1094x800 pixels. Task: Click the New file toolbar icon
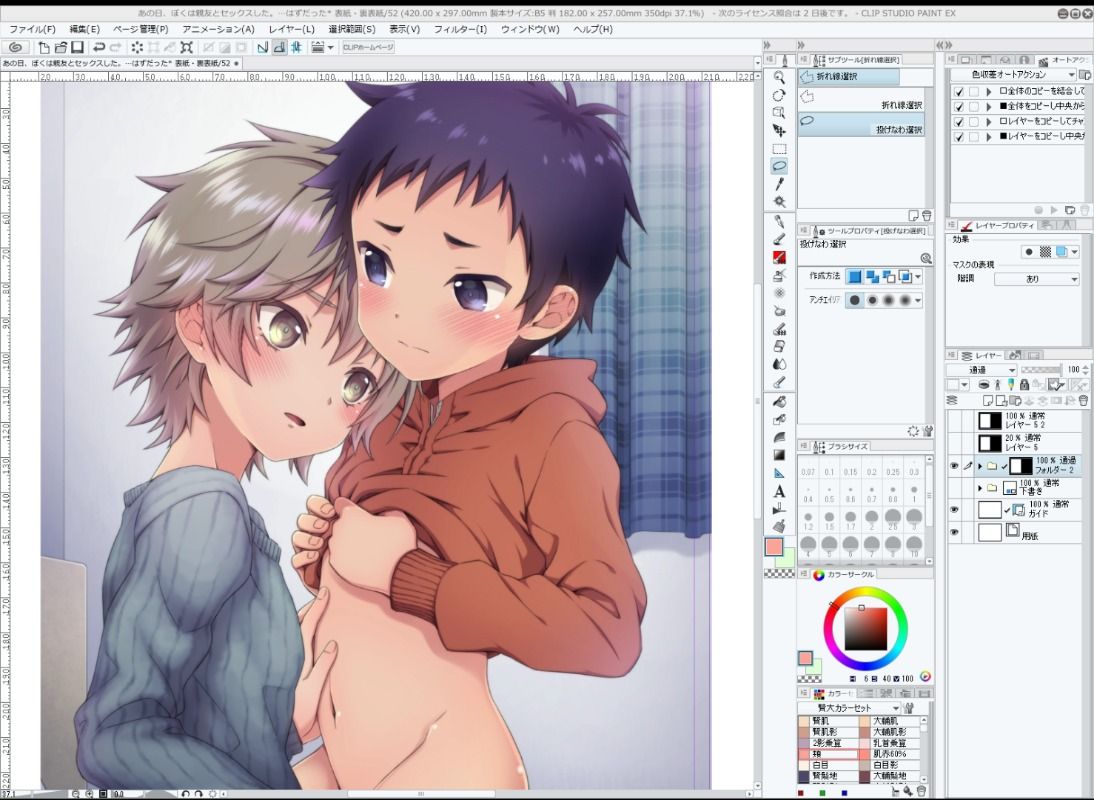click(x=44, y=47)
